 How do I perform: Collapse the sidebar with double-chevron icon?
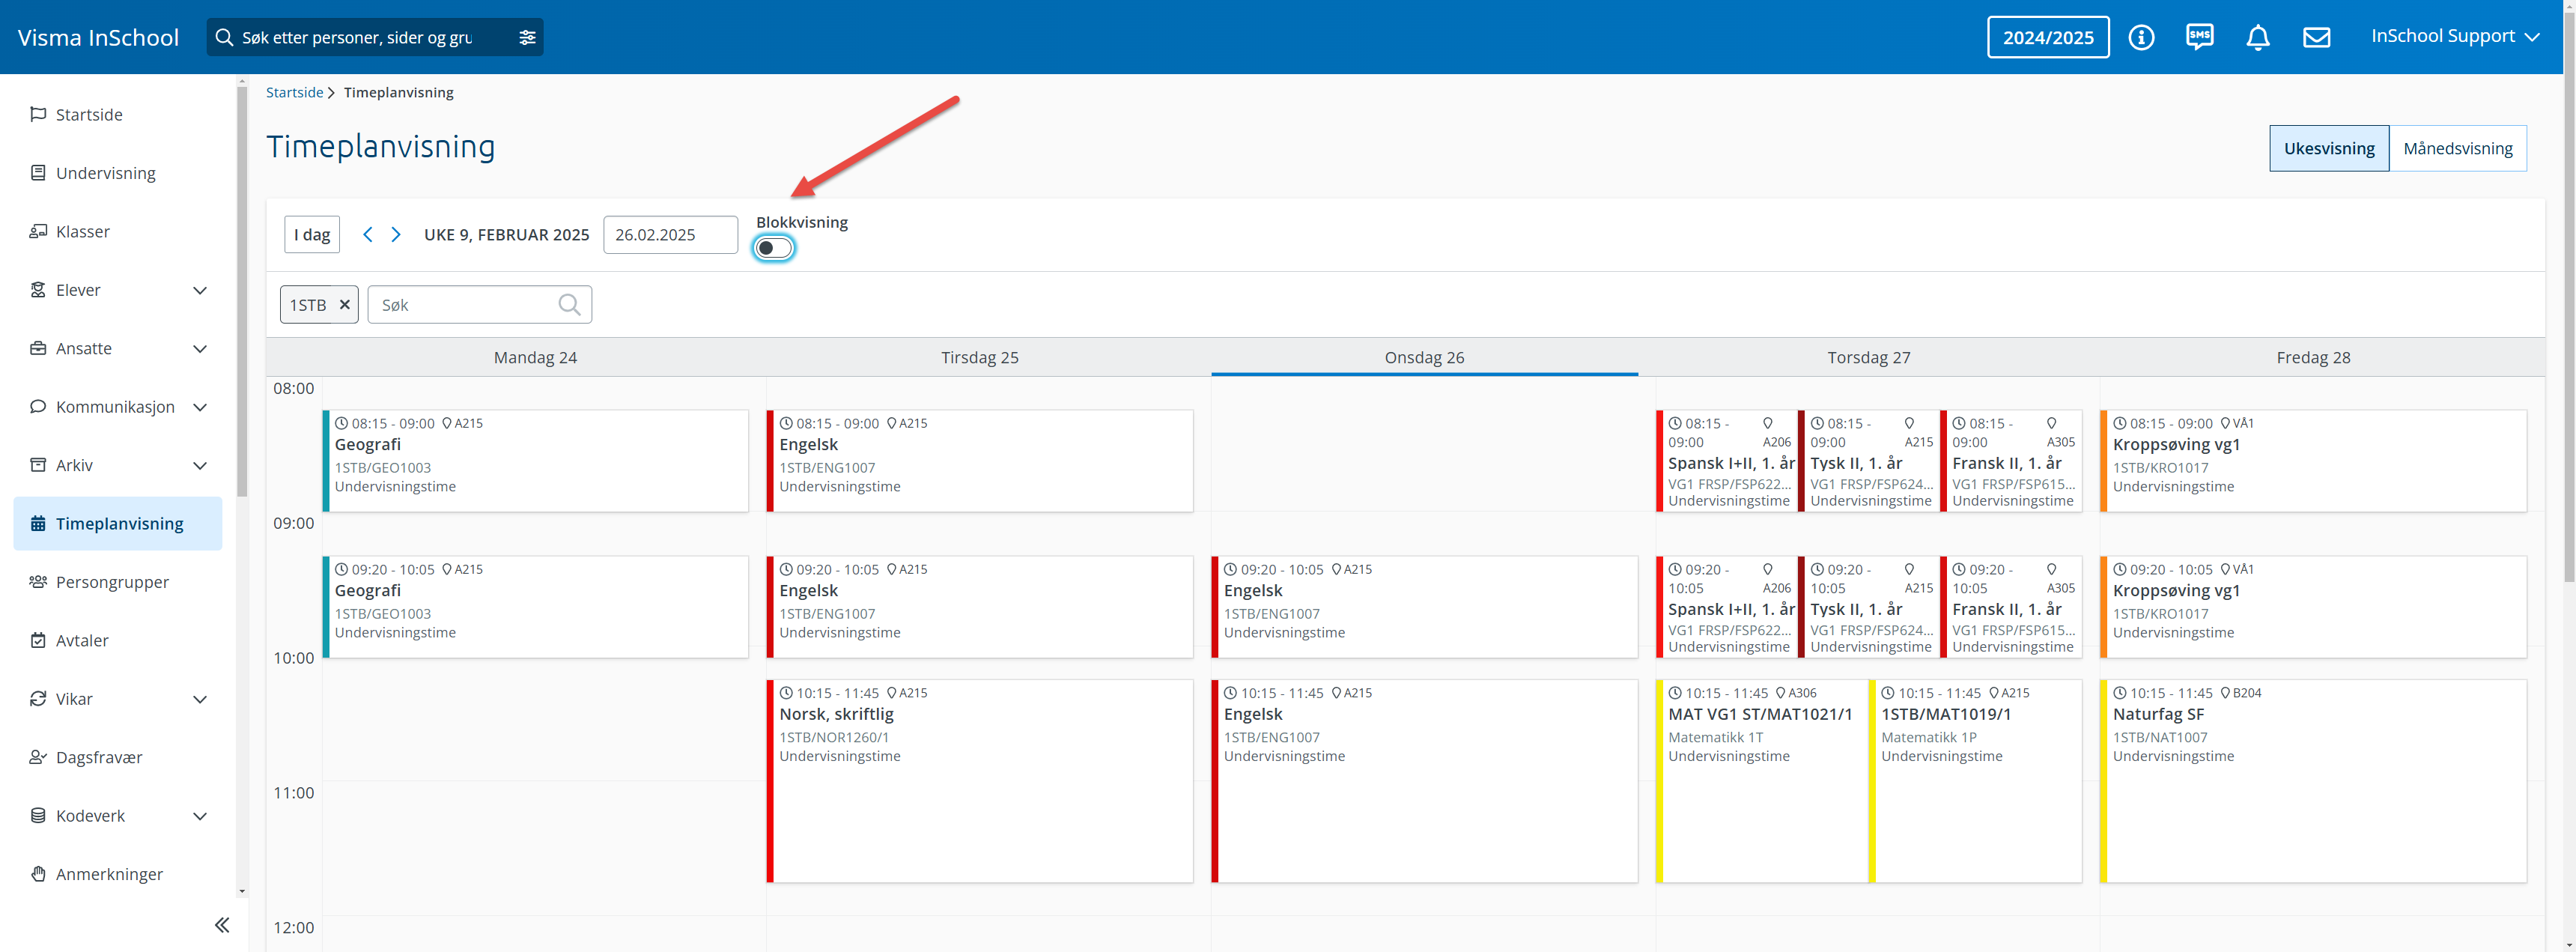[222, 925]
